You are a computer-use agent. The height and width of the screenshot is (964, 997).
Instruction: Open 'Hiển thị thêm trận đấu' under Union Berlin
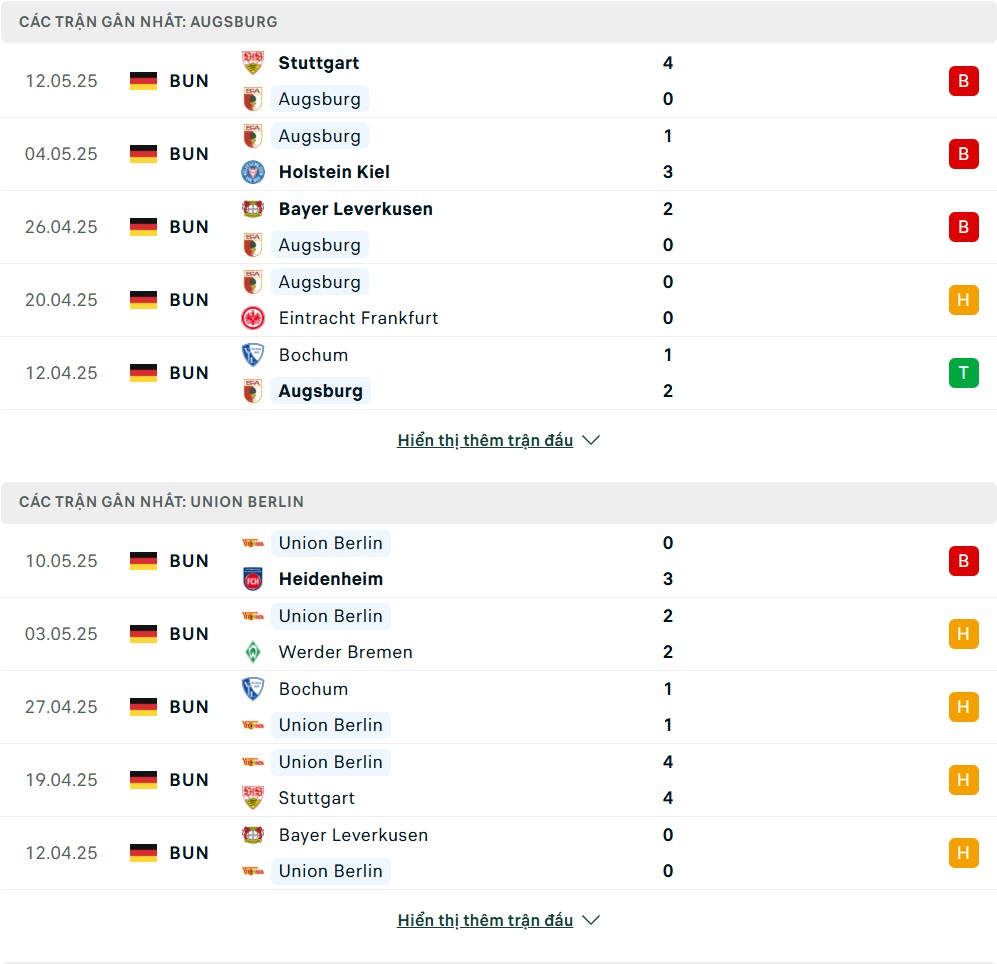coord(485,920)
